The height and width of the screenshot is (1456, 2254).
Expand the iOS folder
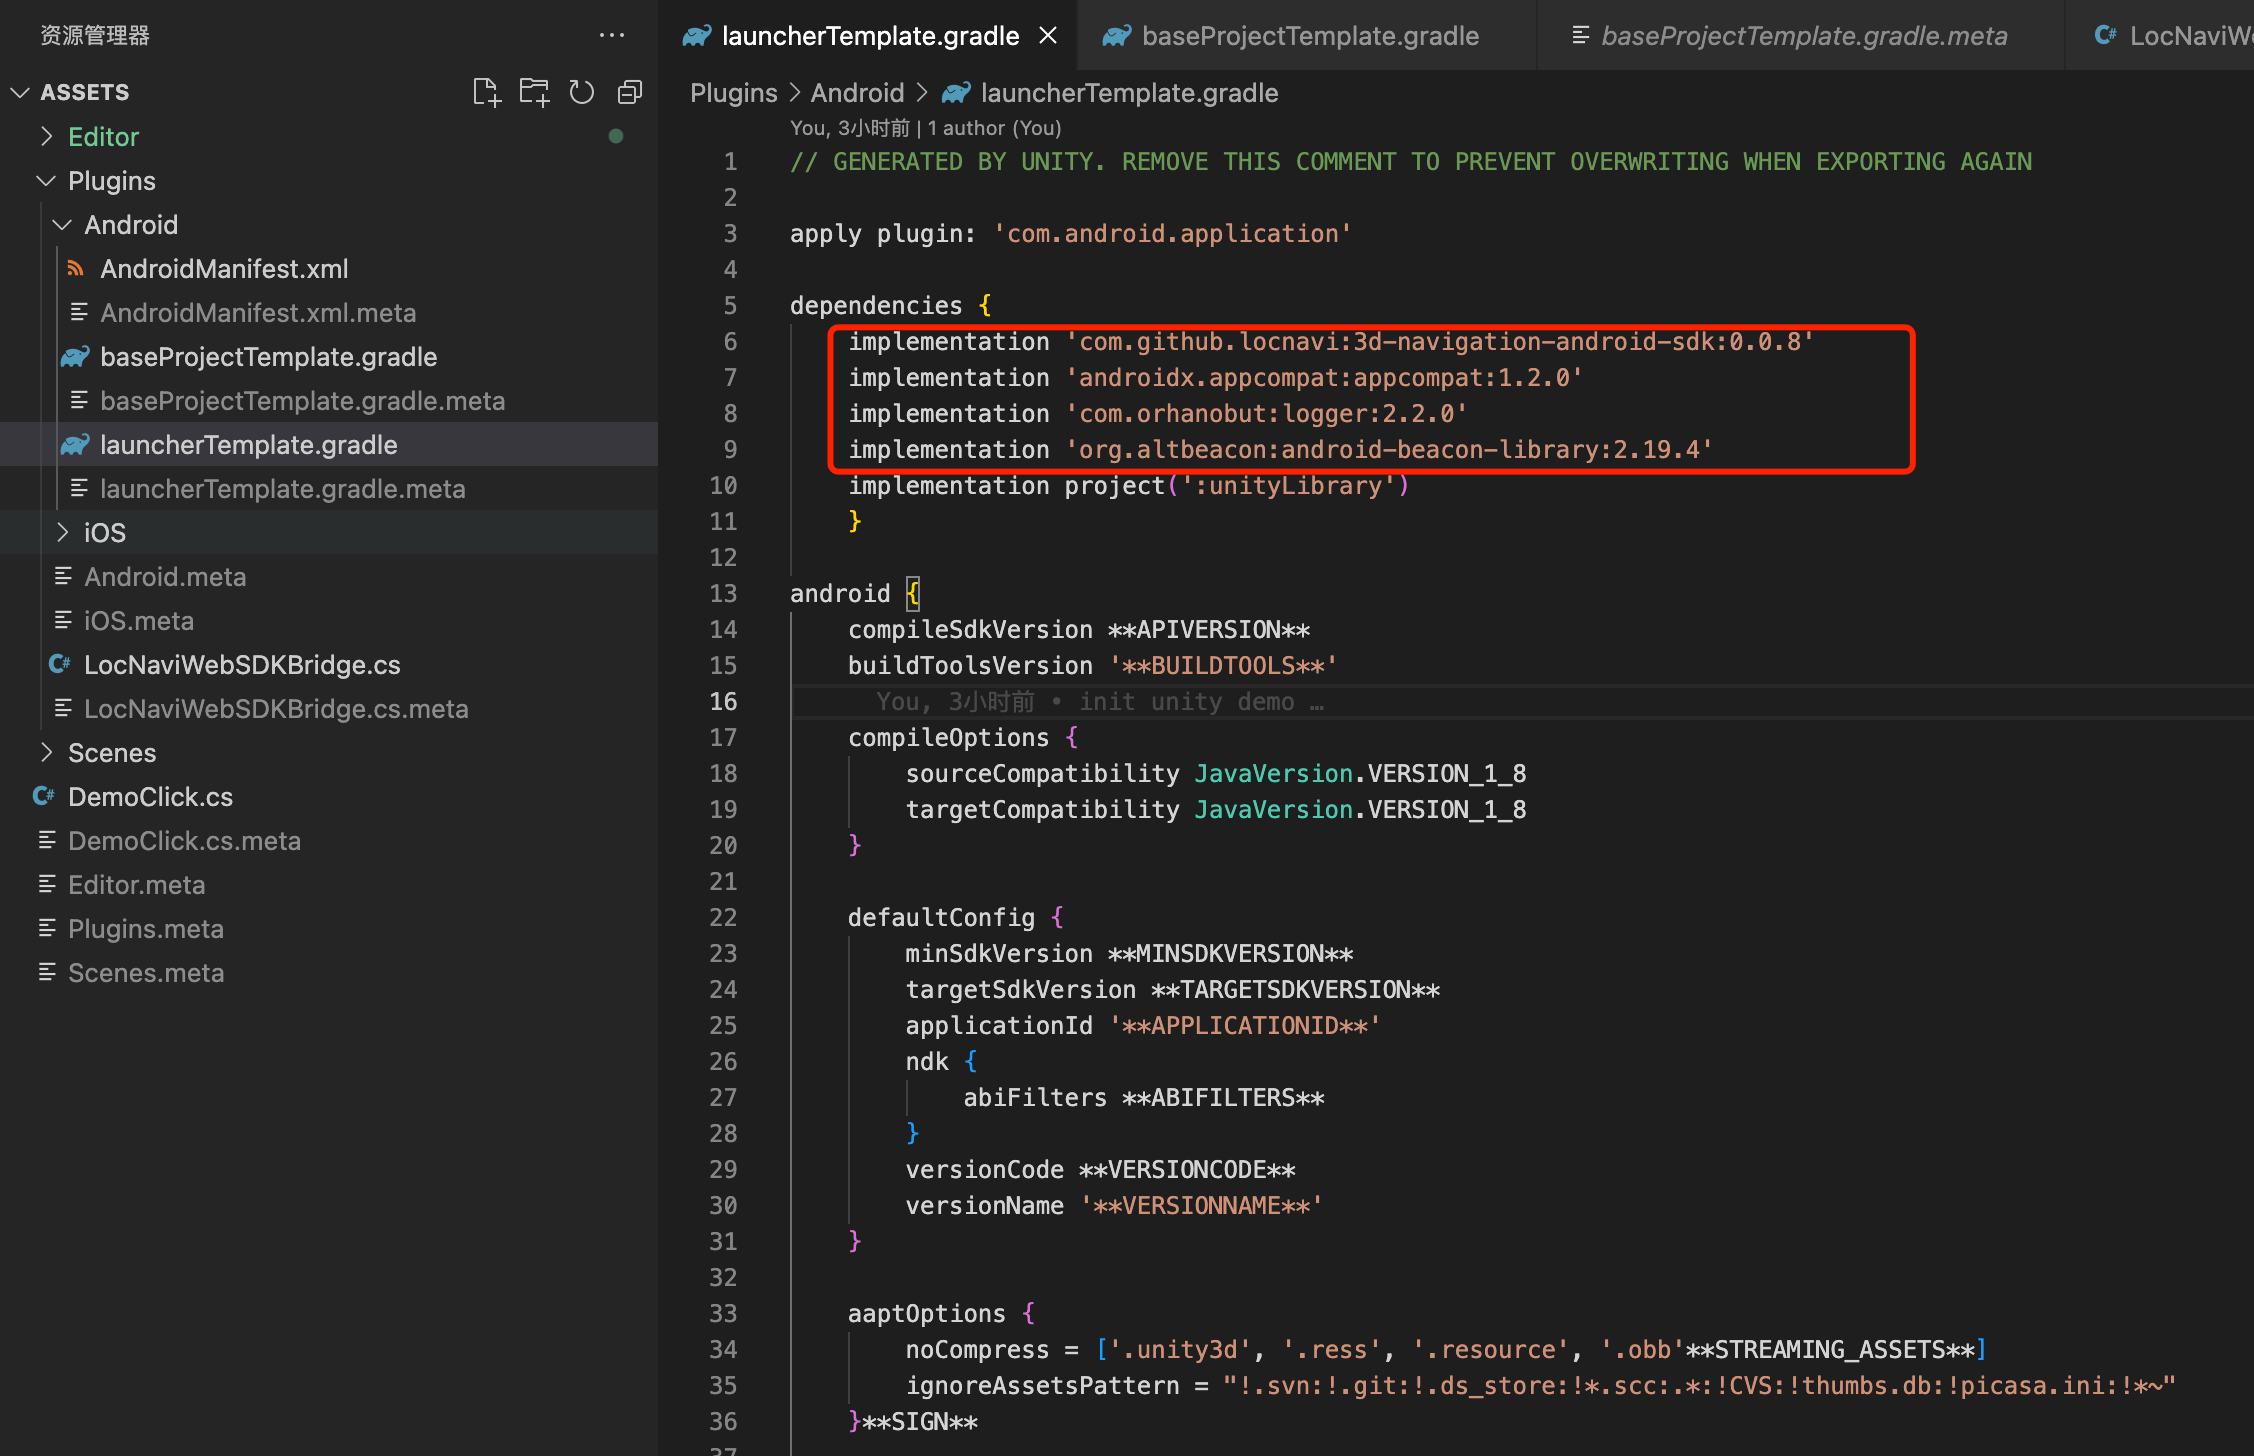[62, 532]
